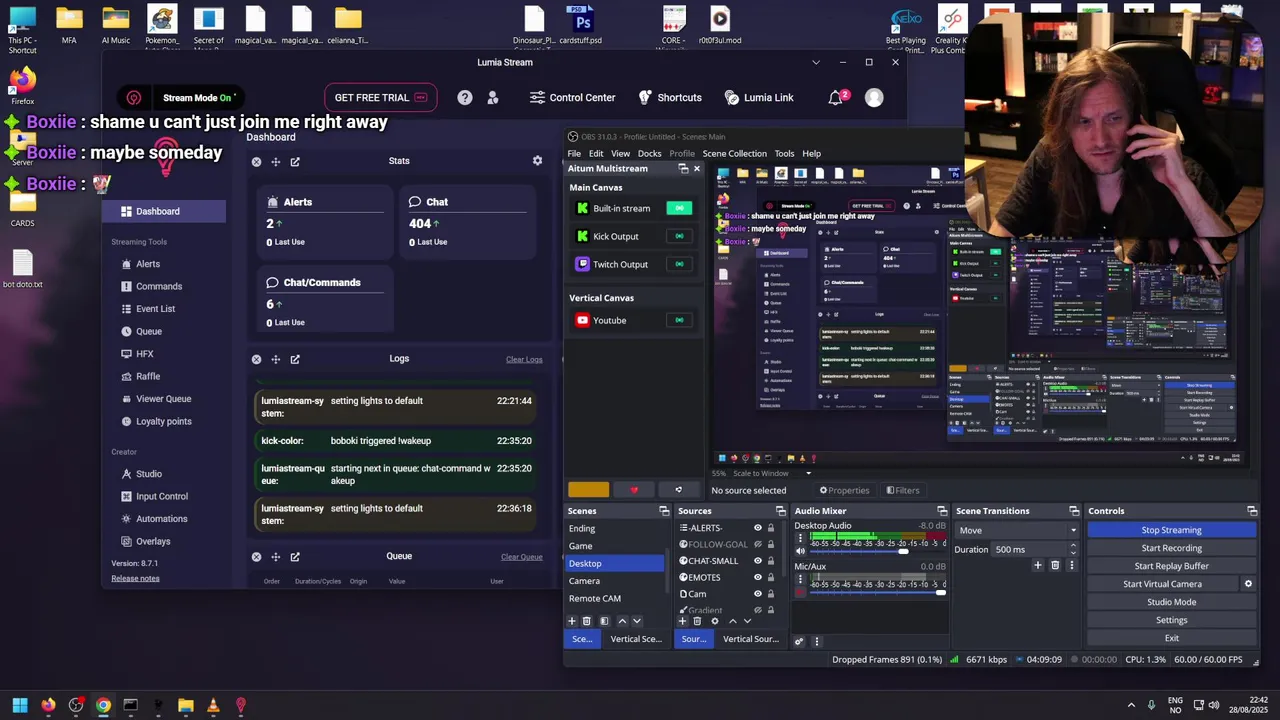Open the OBS Docks menu
This screenshot has width=1280, height=720.
[650, 153]
